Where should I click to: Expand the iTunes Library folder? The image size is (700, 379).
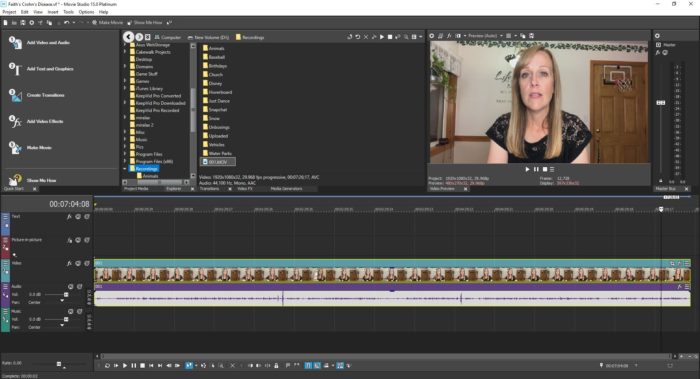point(125,88)
